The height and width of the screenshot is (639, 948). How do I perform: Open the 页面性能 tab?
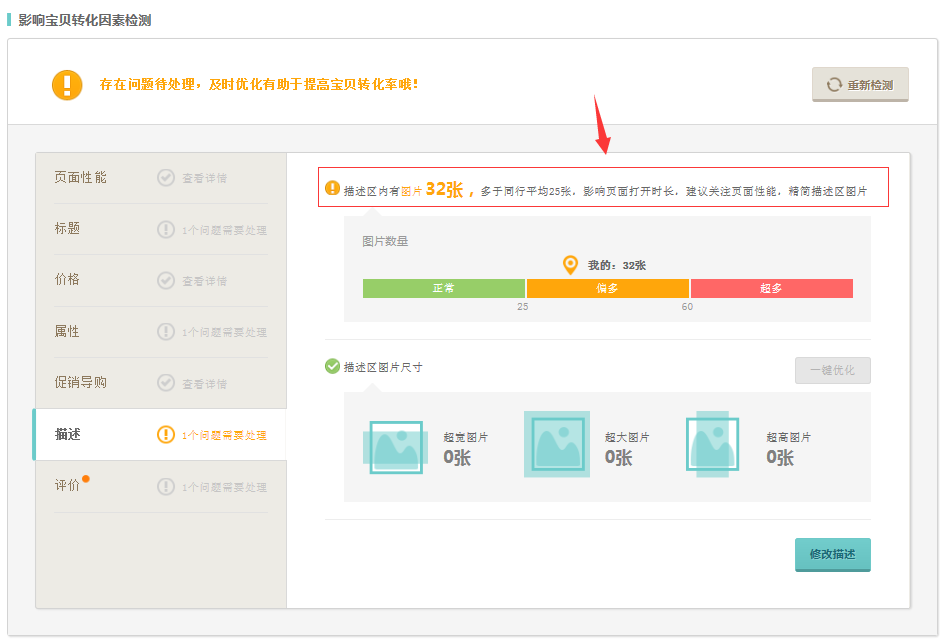coord(81,178)
